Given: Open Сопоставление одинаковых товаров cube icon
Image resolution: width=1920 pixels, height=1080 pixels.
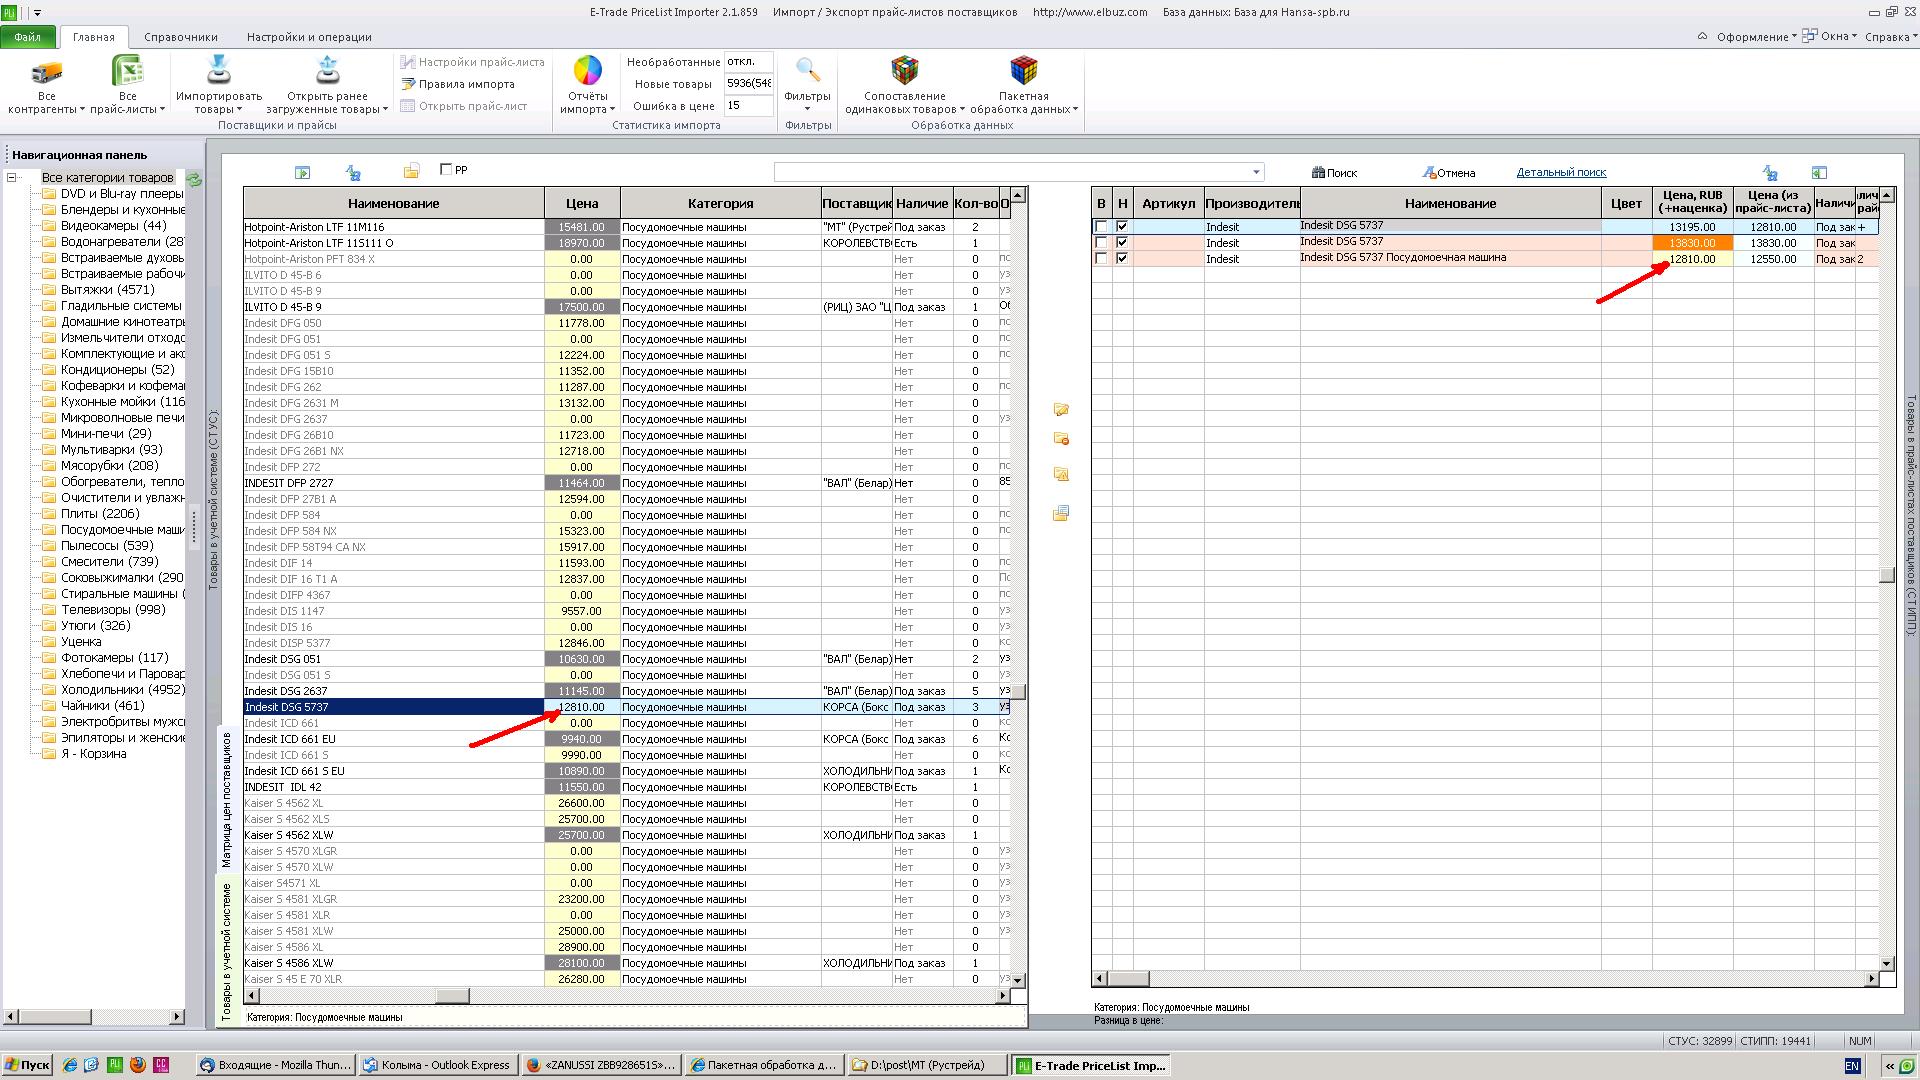Looking at the screenshot, I should click(904, 71).
